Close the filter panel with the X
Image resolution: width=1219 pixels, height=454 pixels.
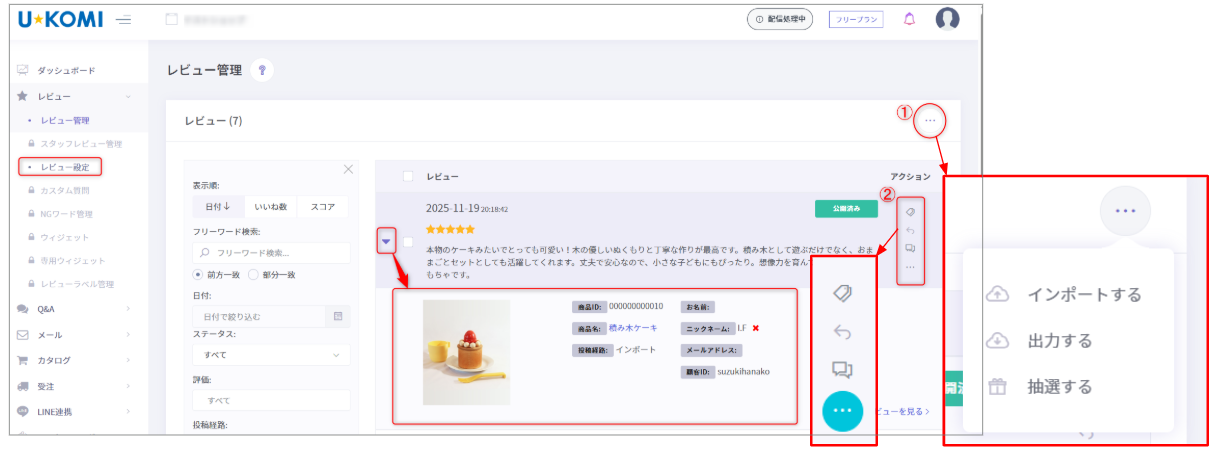click(348, 169)
